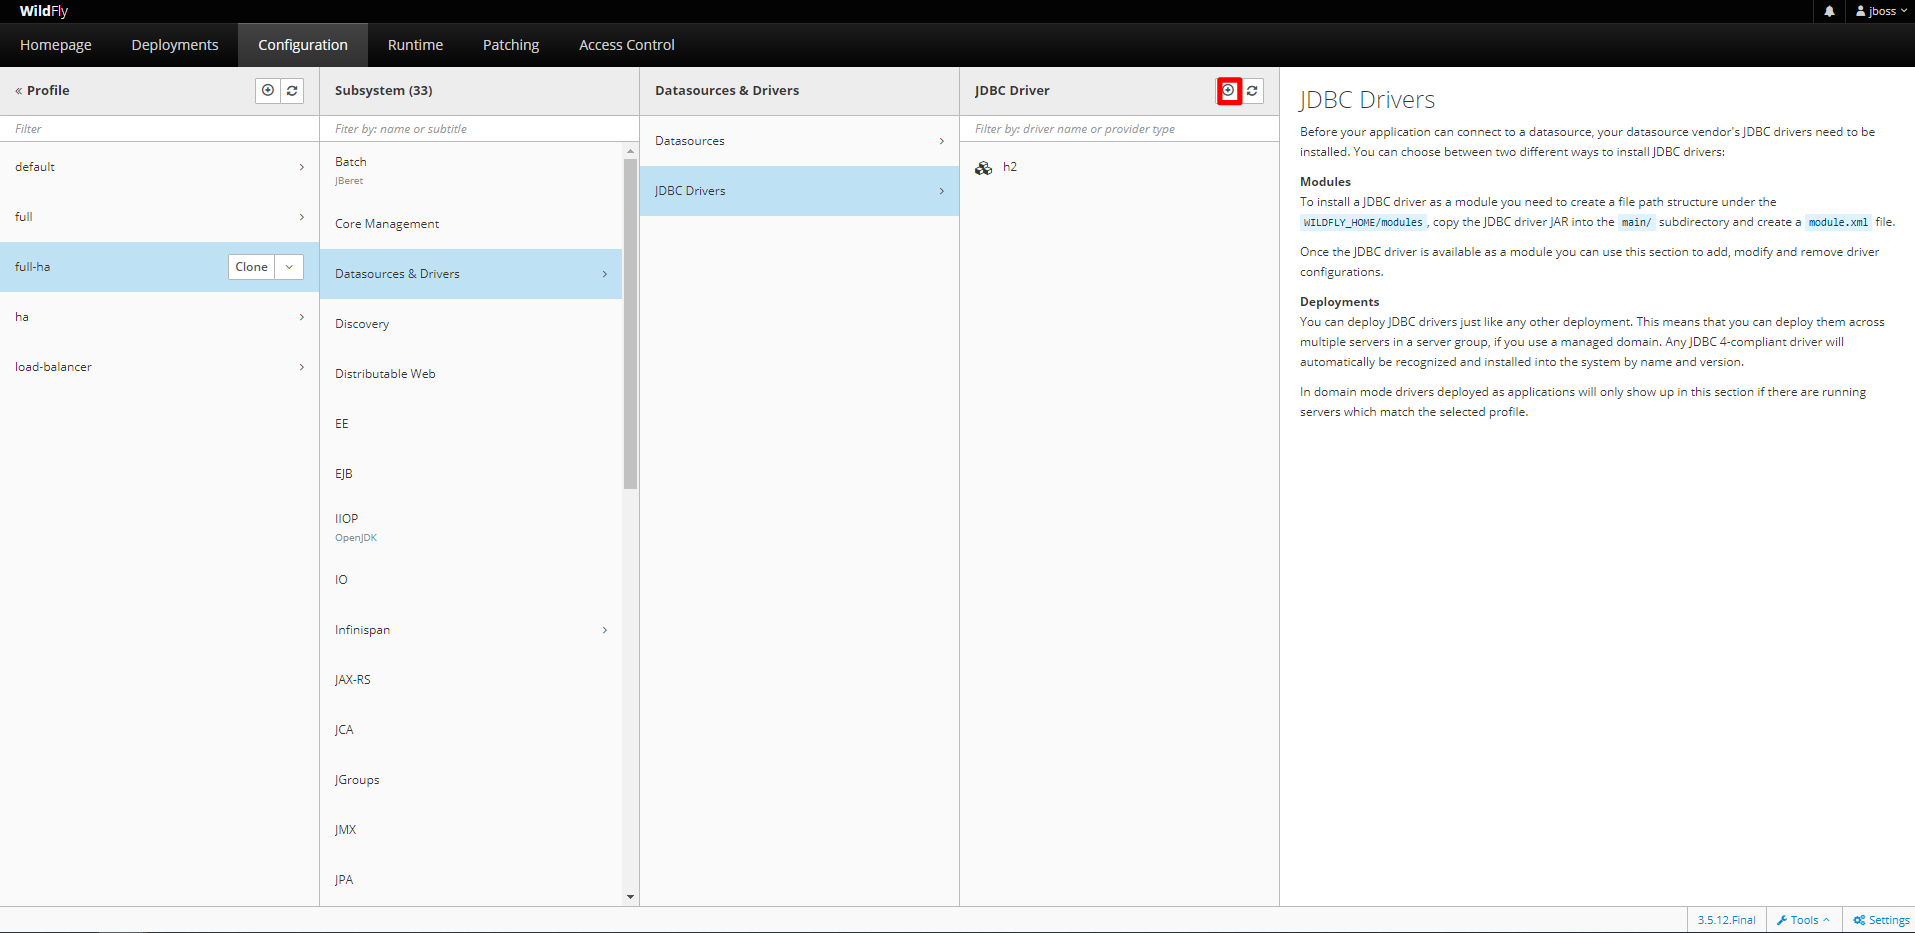
Task: Click the WildFly logo
Action: [44, 11]
